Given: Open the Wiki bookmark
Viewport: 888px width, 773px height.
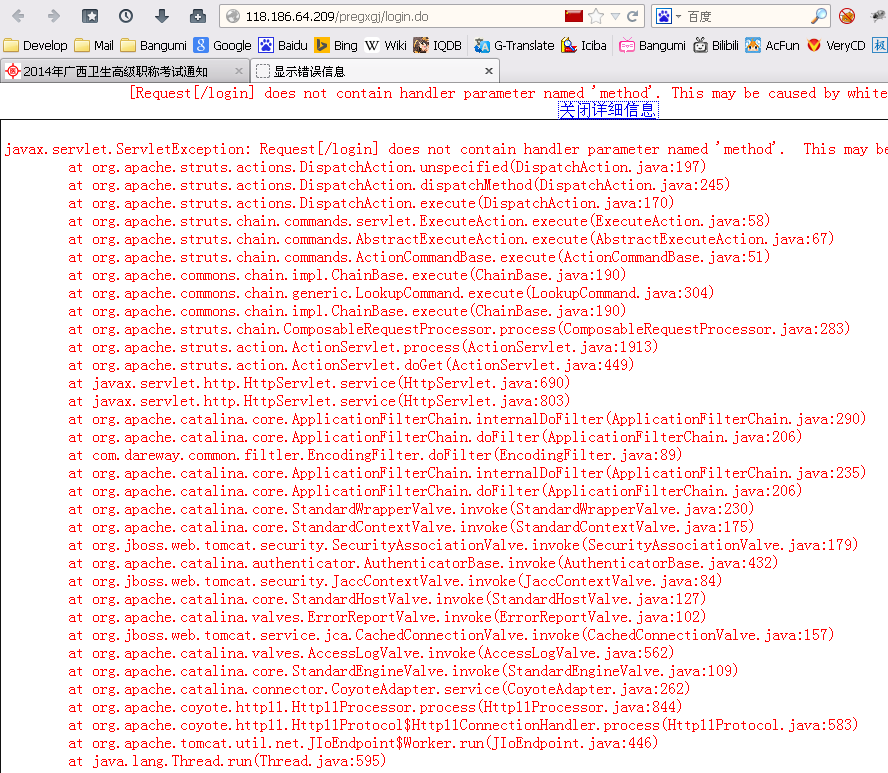Looking at the screenshot, I should pos(386,45).
